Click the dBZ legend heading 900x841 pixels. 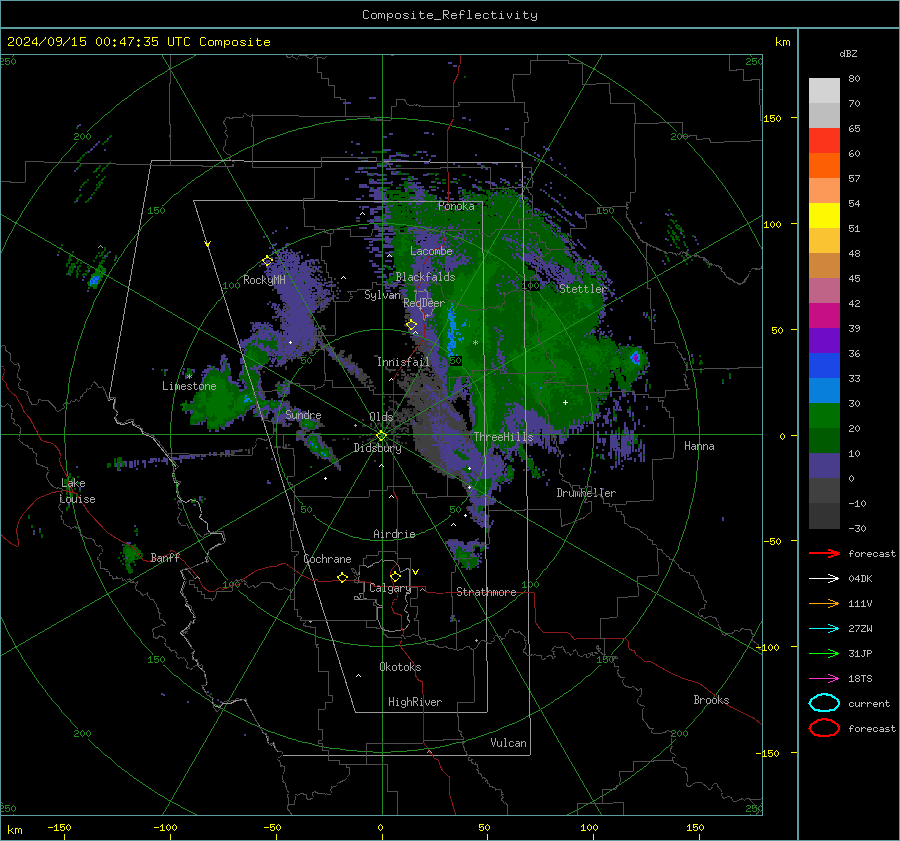click(848, 53)
